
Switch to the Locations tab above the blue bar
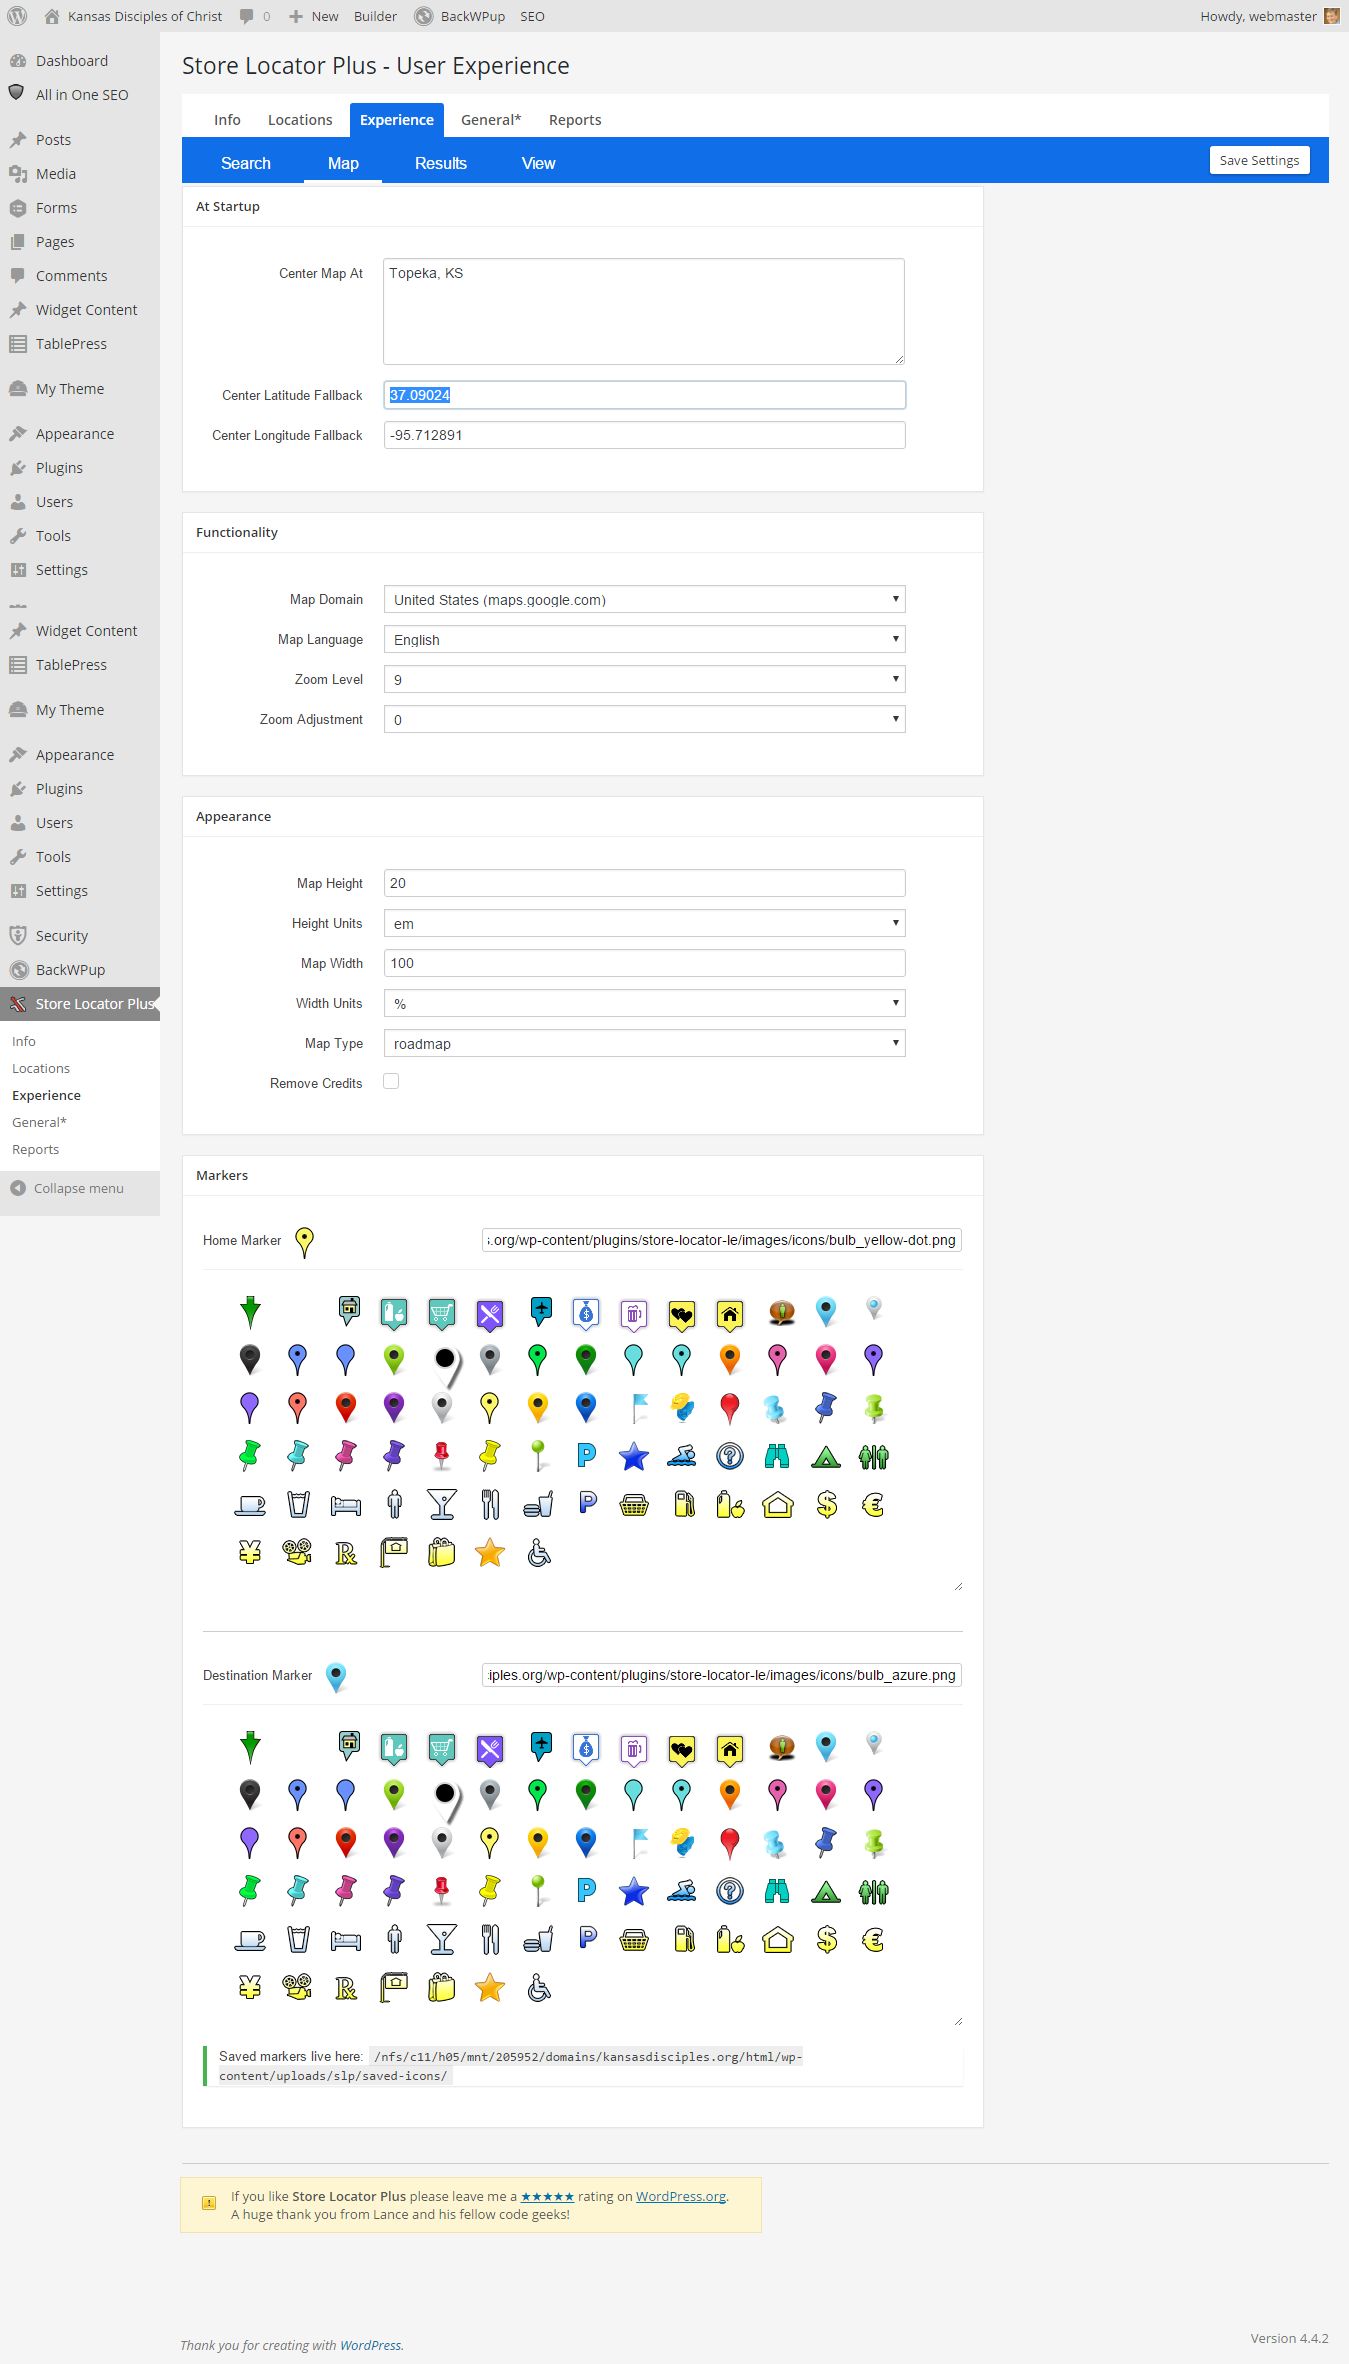pos(300,120)
